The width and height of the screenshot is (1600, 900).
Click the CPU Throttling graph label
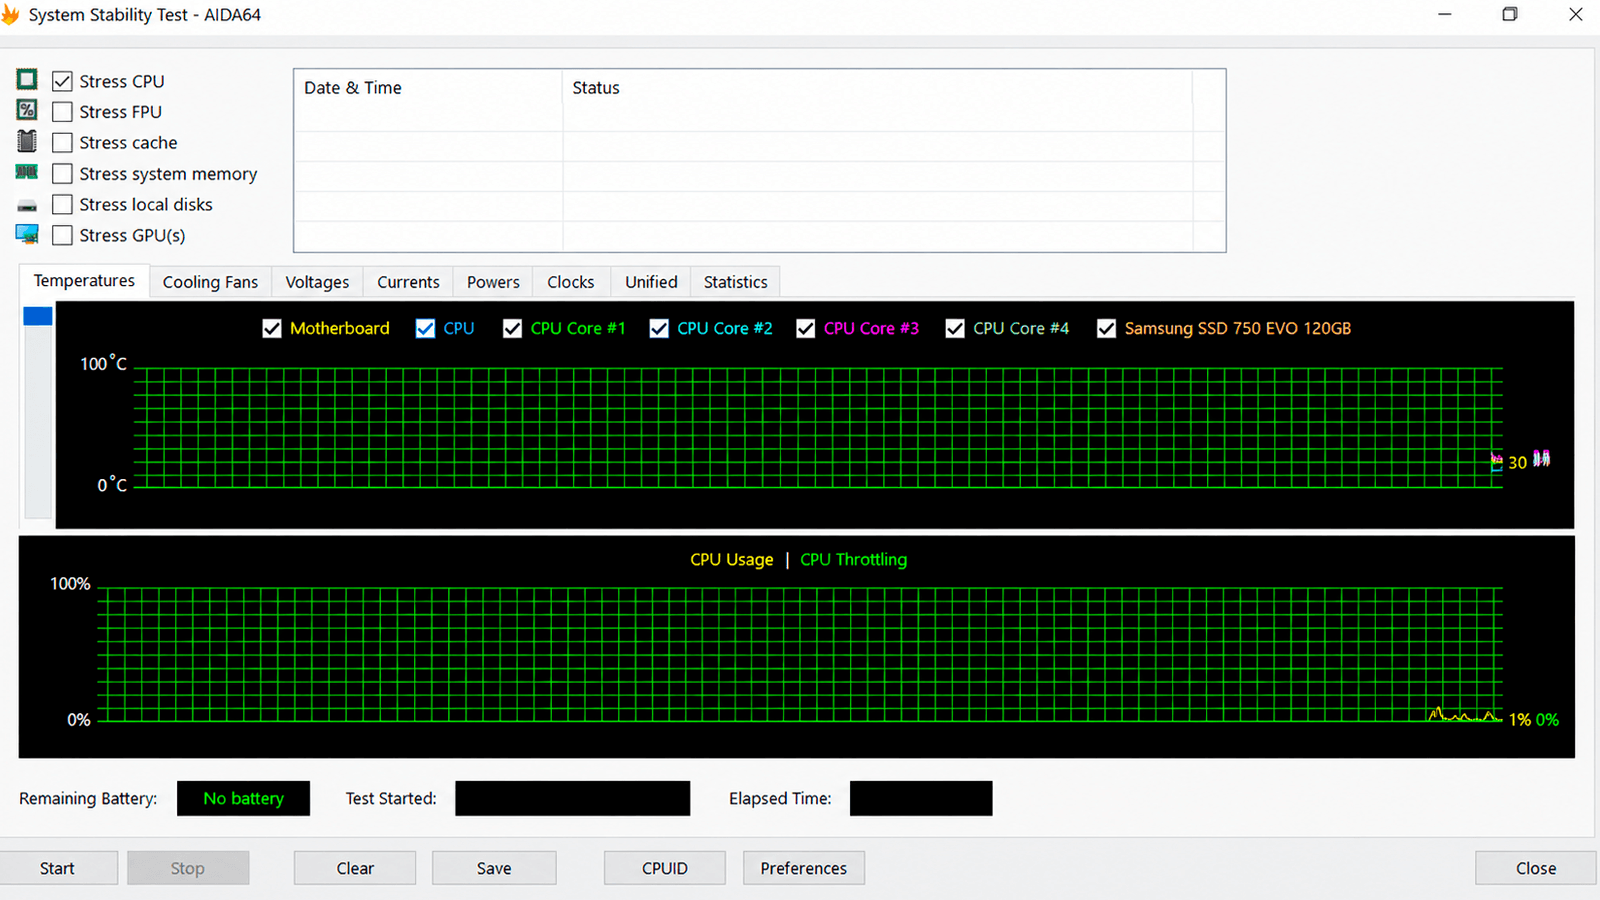(x=853, y=560)
